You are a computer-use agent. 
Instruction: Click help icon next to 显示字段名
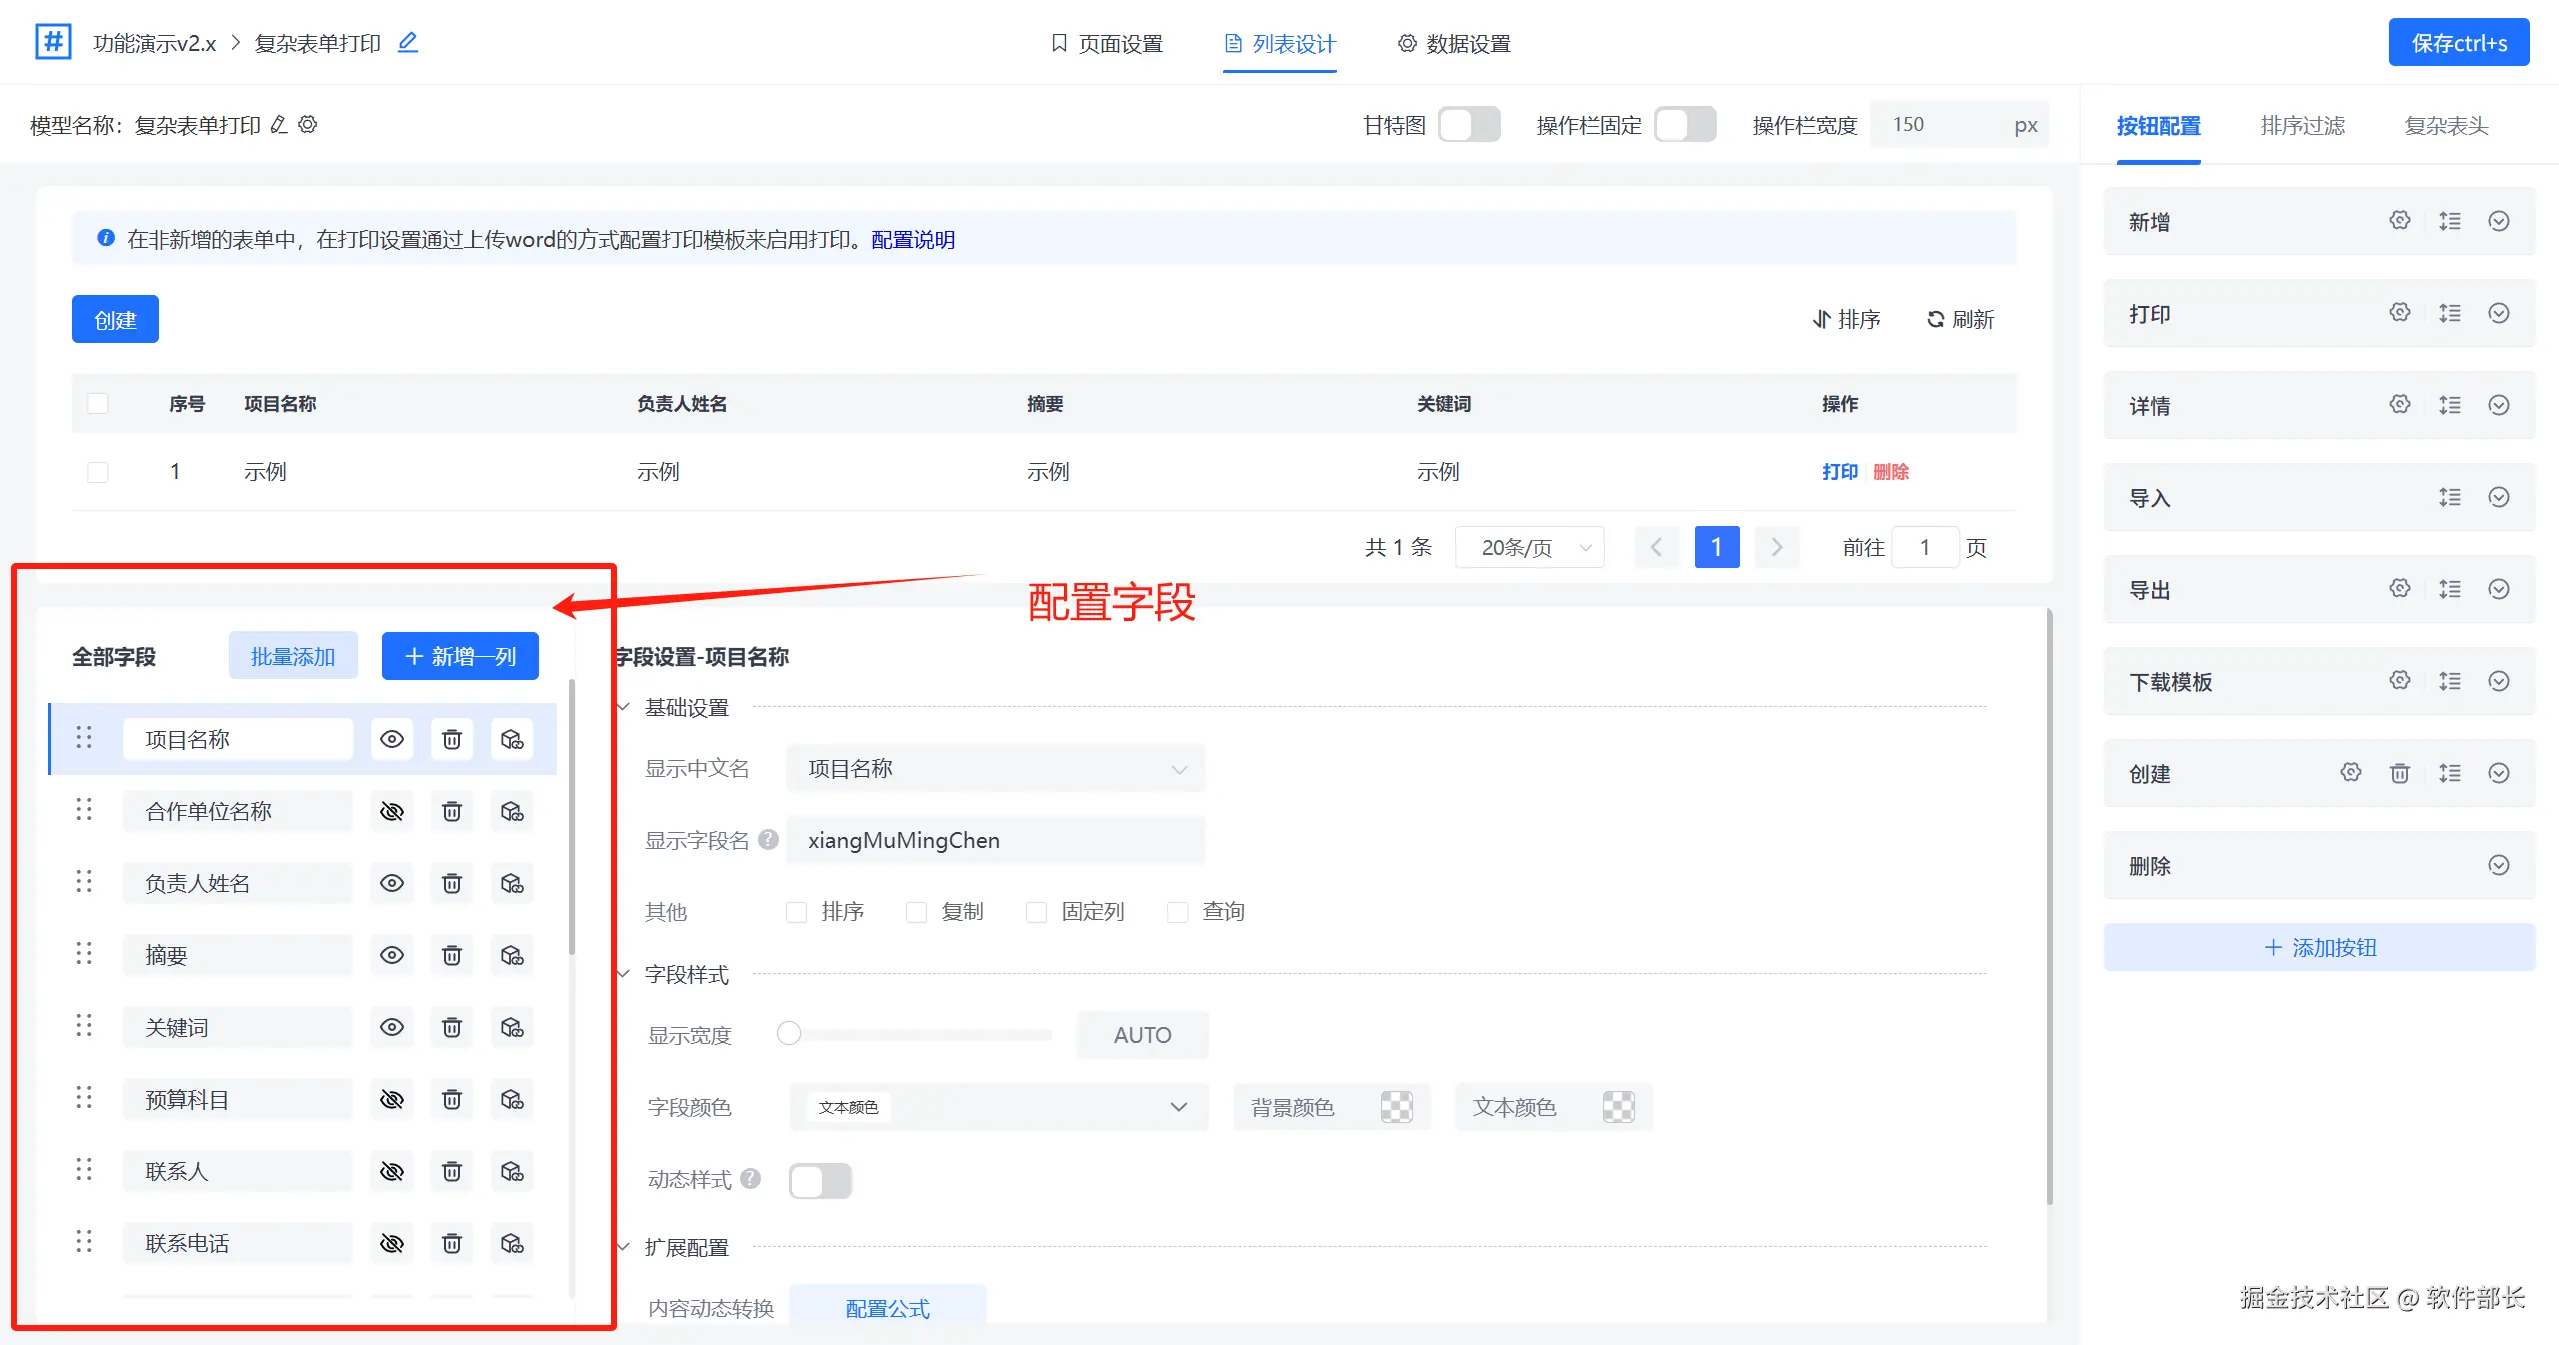pos(768,840)
